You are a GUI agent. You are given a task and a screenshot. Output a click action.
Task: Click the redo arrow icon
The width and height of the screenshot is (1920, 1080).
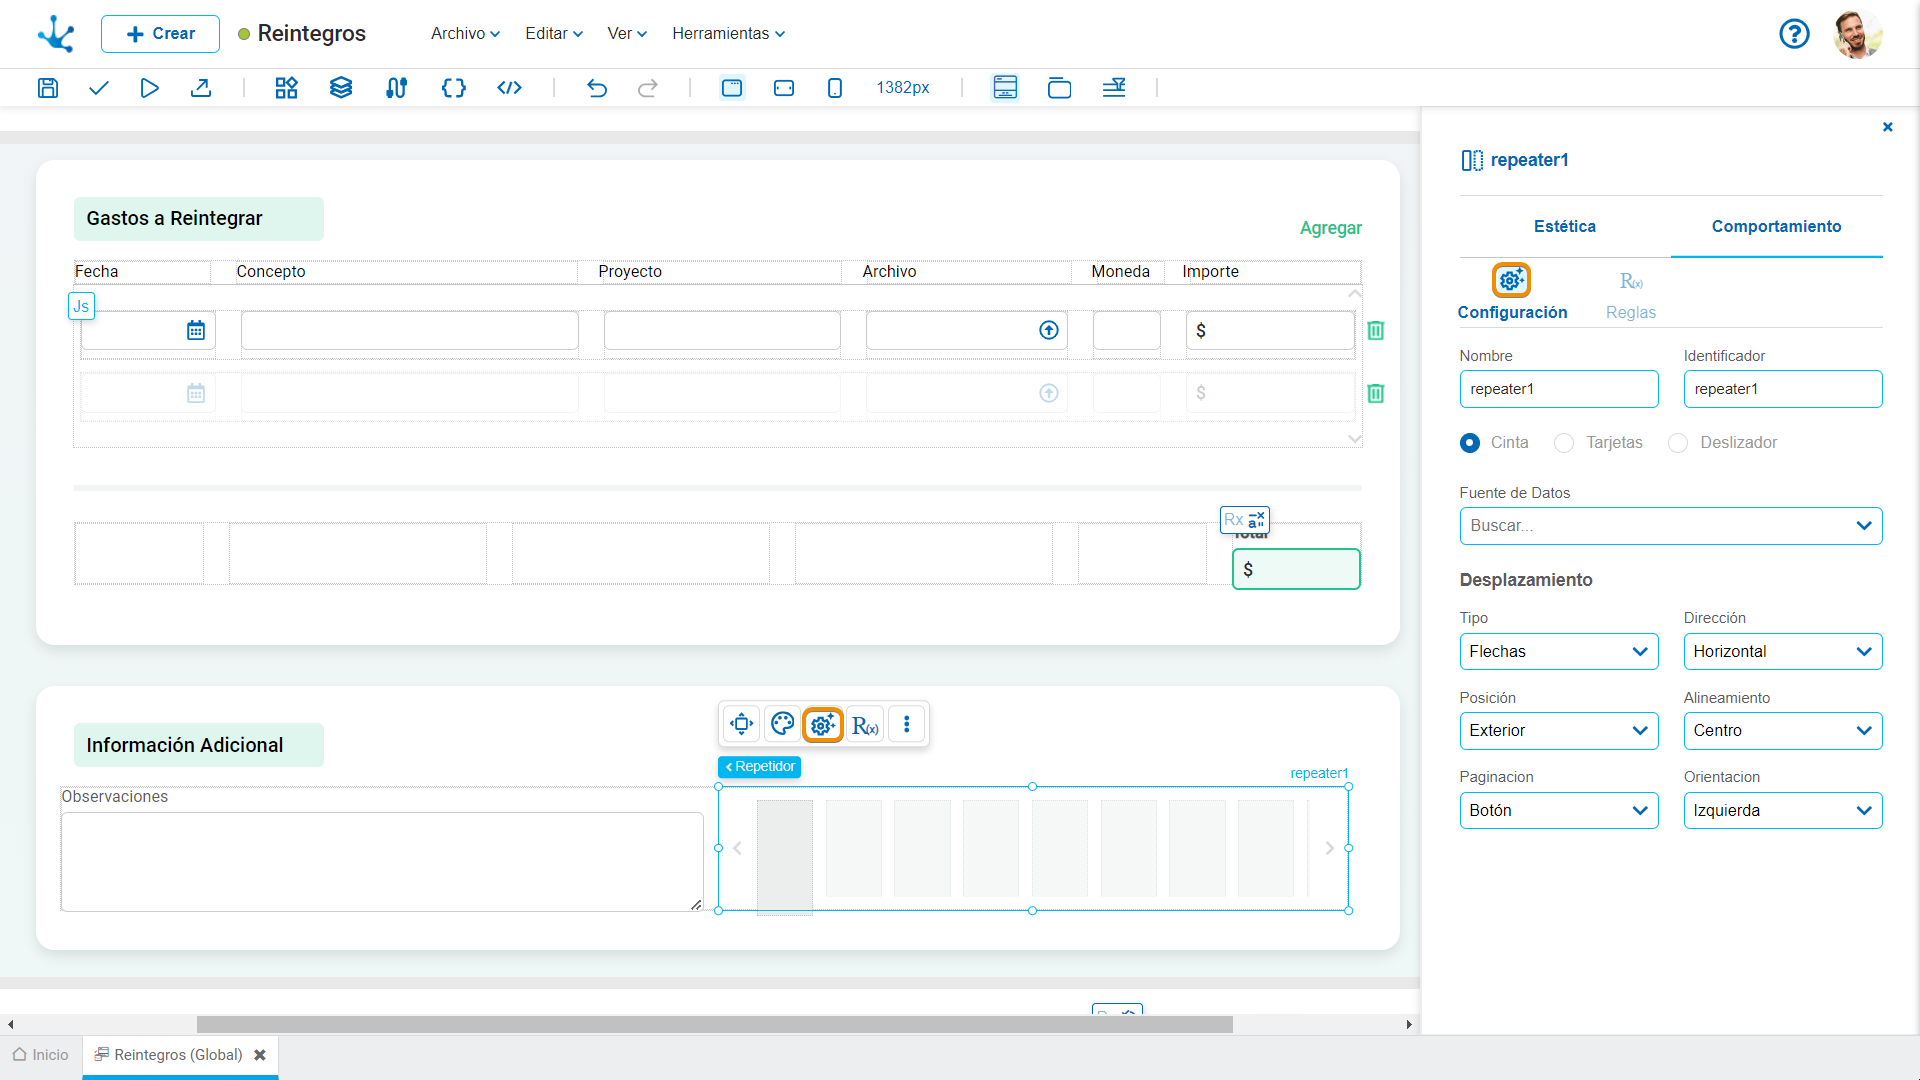point(648,88)
